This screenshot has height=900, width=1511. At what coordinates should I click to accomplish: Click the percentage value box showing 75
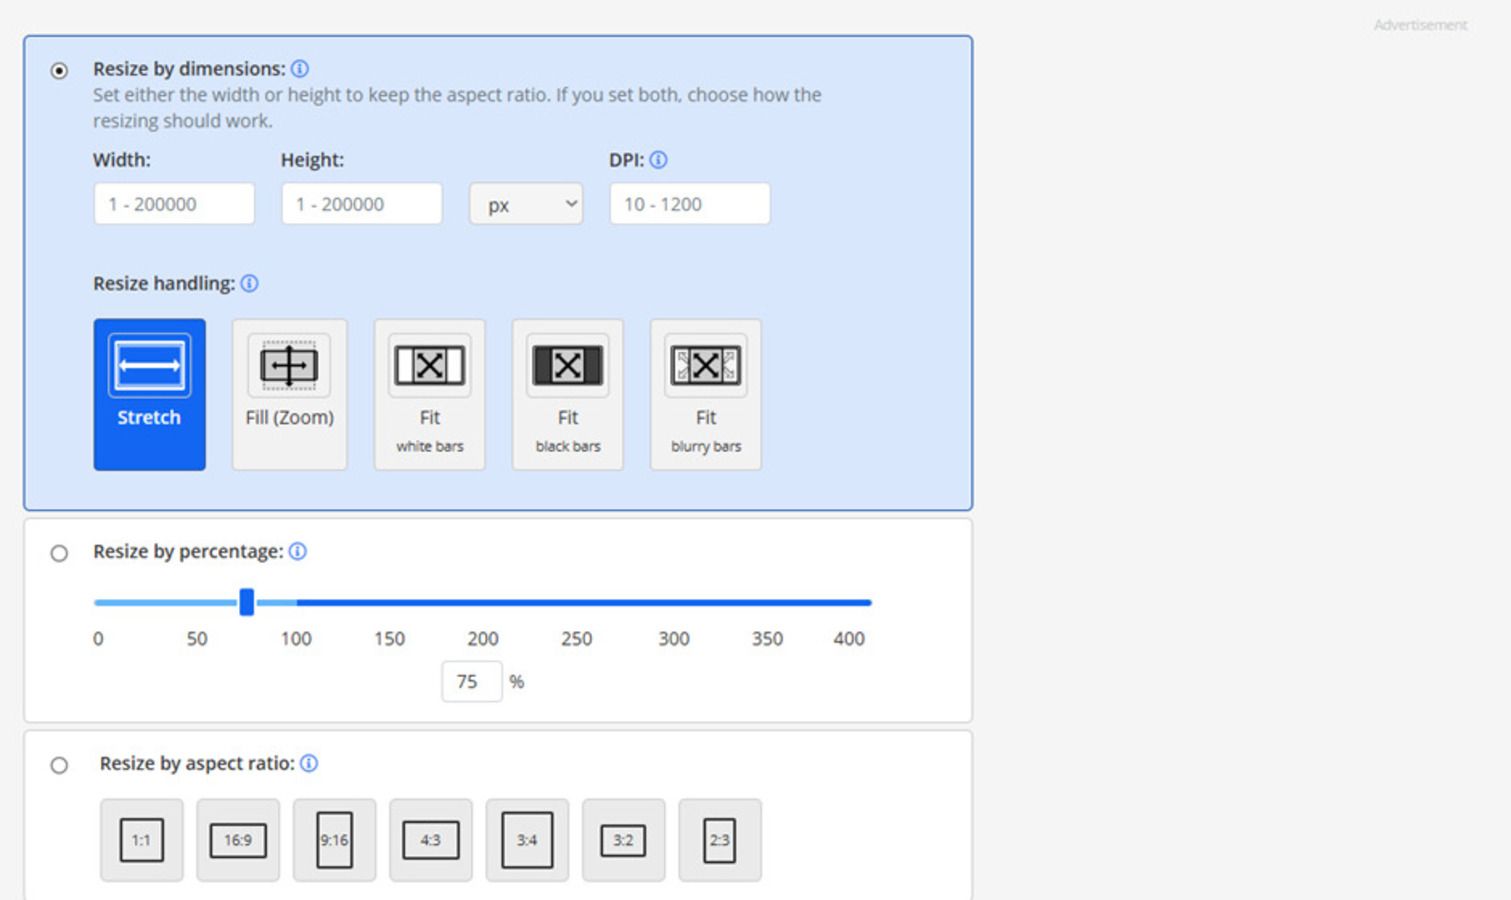(x=471, y=682)
